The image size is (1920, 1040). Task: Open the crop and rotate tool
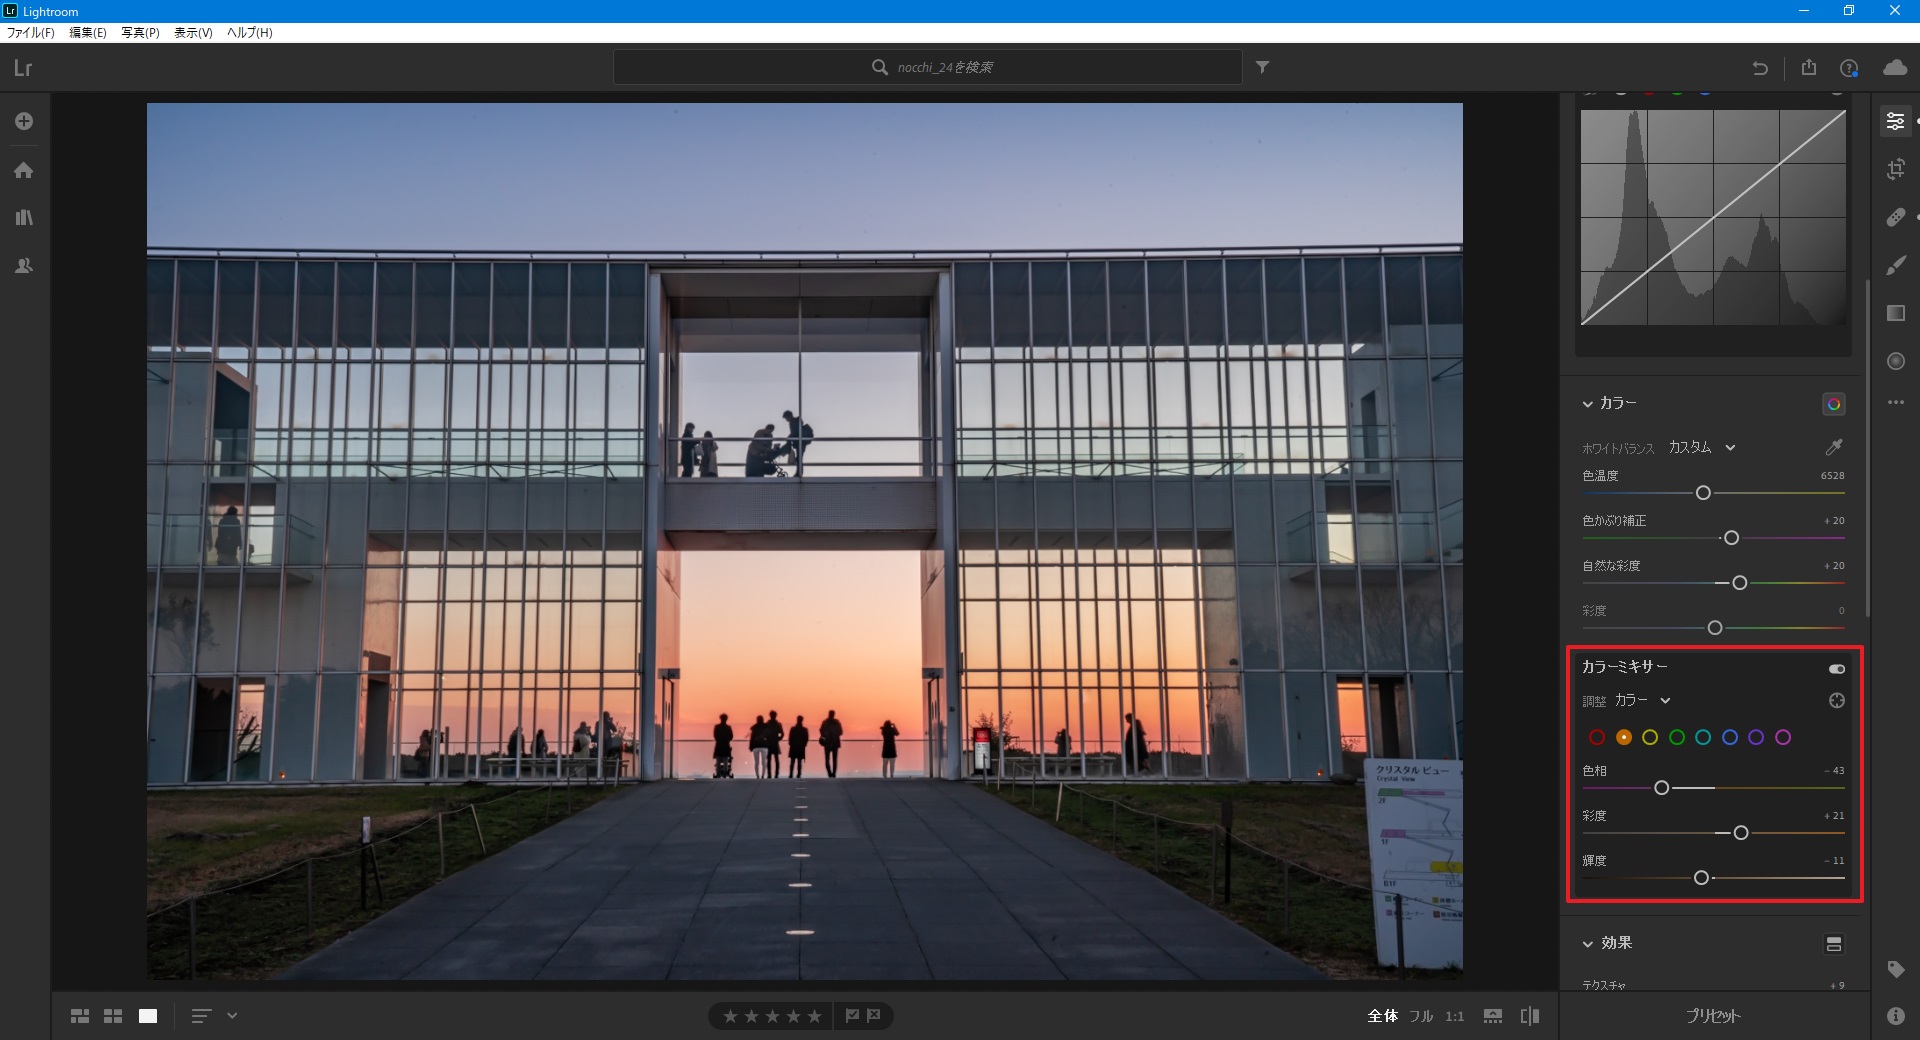pos(1895,169)
